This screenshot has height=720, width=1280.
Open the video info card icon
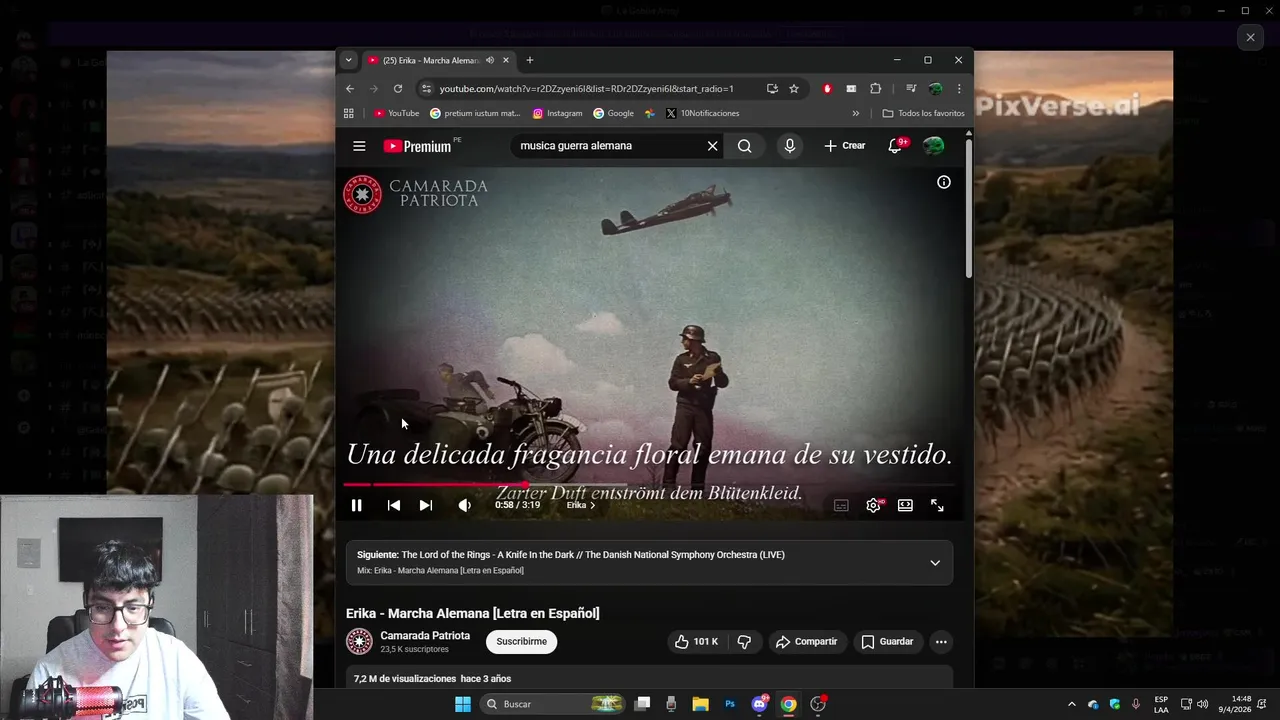[943, 182]
